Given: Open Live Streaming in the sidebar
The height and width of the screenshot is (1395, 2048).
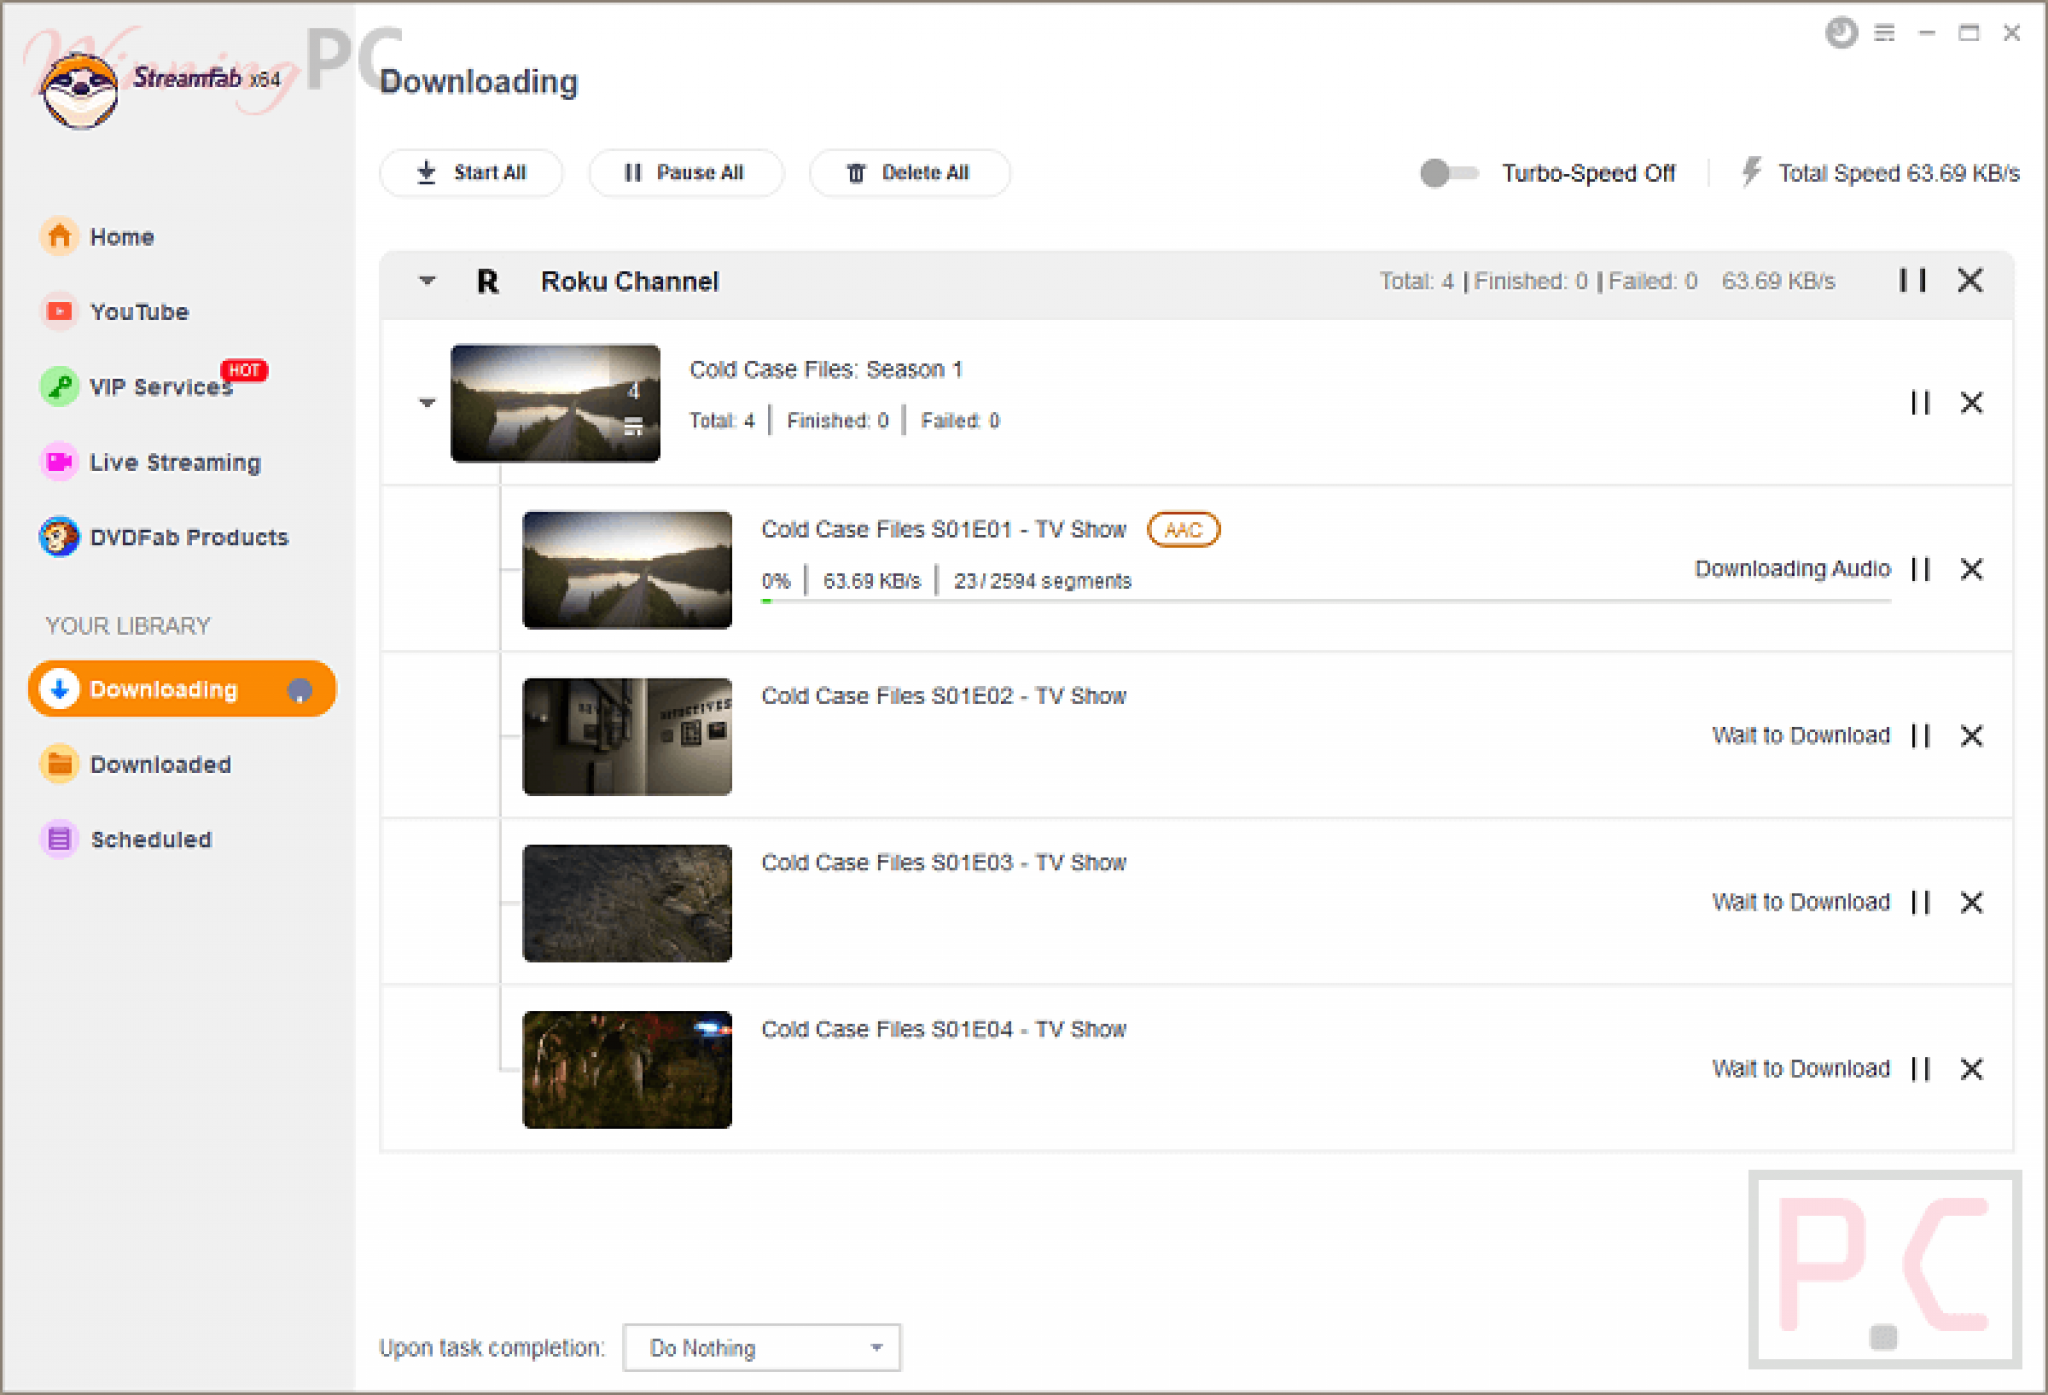Looking at the screenshot, I should pyautogui.click(x=151, y=462).
